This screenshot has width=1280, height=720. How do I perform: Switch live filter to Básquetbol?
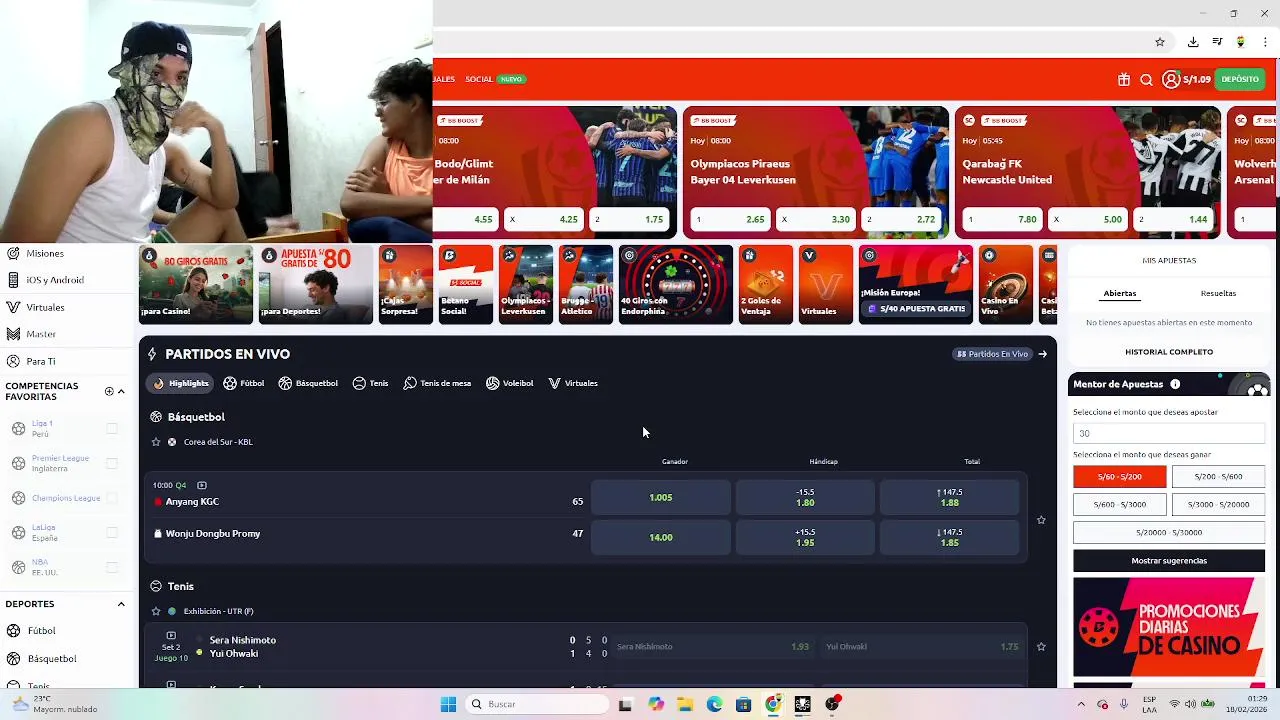[x=308, y=383]
